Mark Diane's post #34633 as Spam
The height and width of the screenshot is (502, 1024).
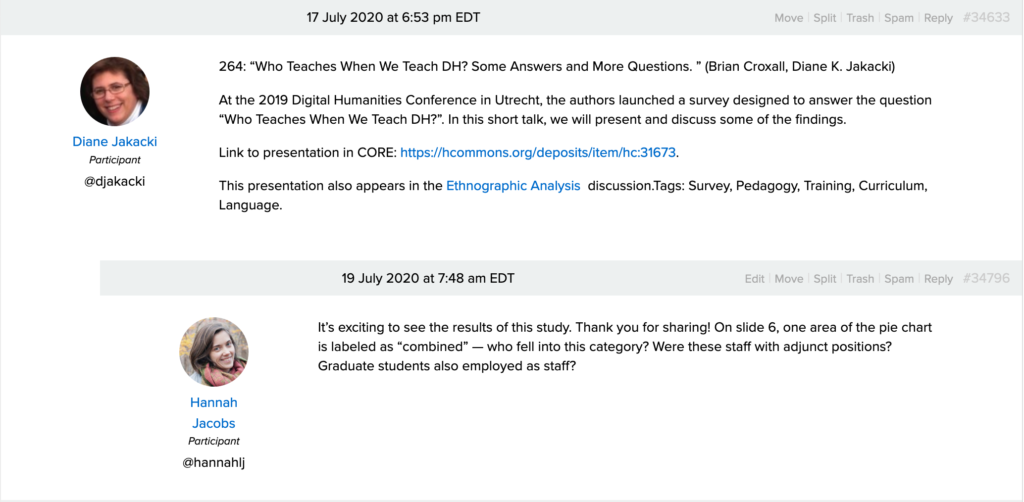898,18
